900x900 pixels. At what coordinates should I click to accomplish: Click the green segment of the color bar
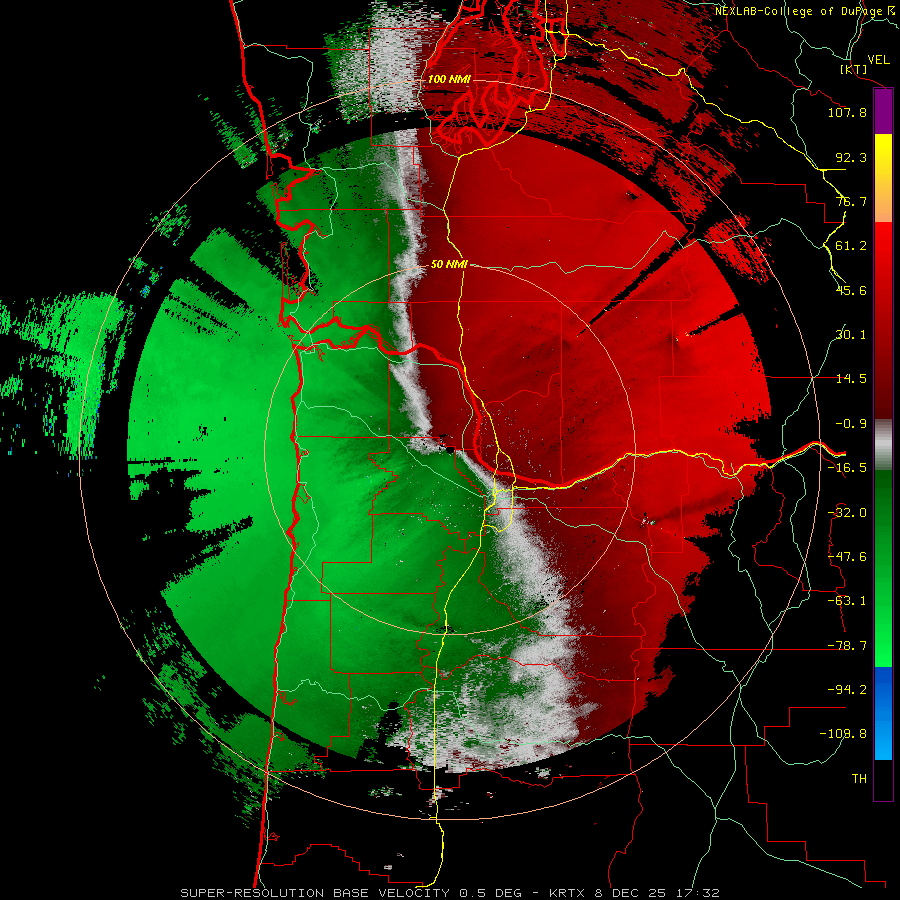[x=883, y=568]
